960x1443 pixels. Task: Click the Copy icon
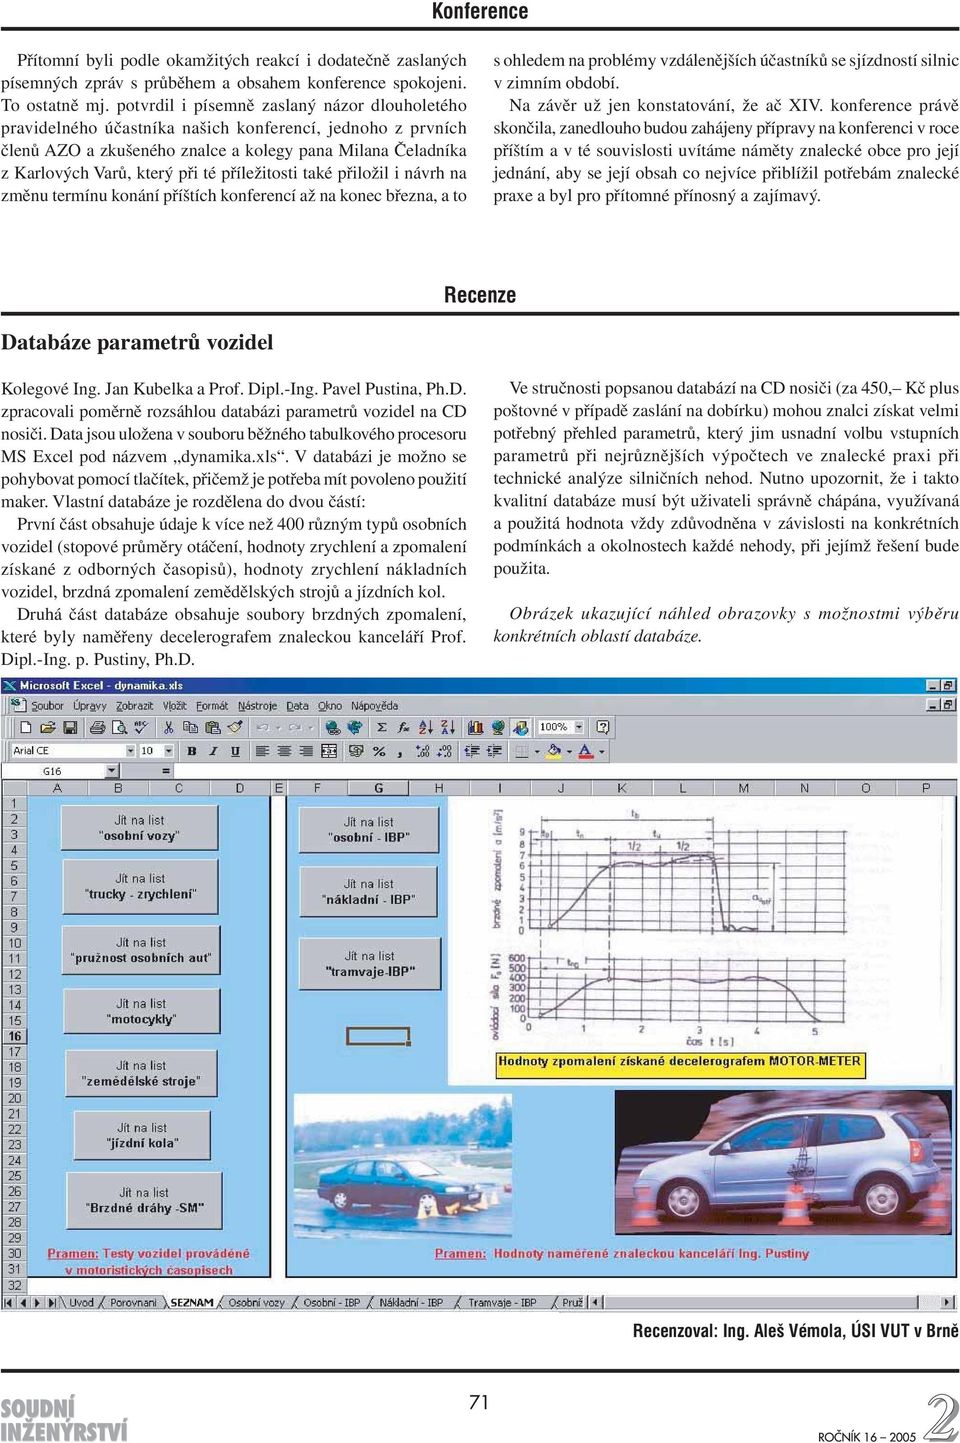(x=190, y=727)
